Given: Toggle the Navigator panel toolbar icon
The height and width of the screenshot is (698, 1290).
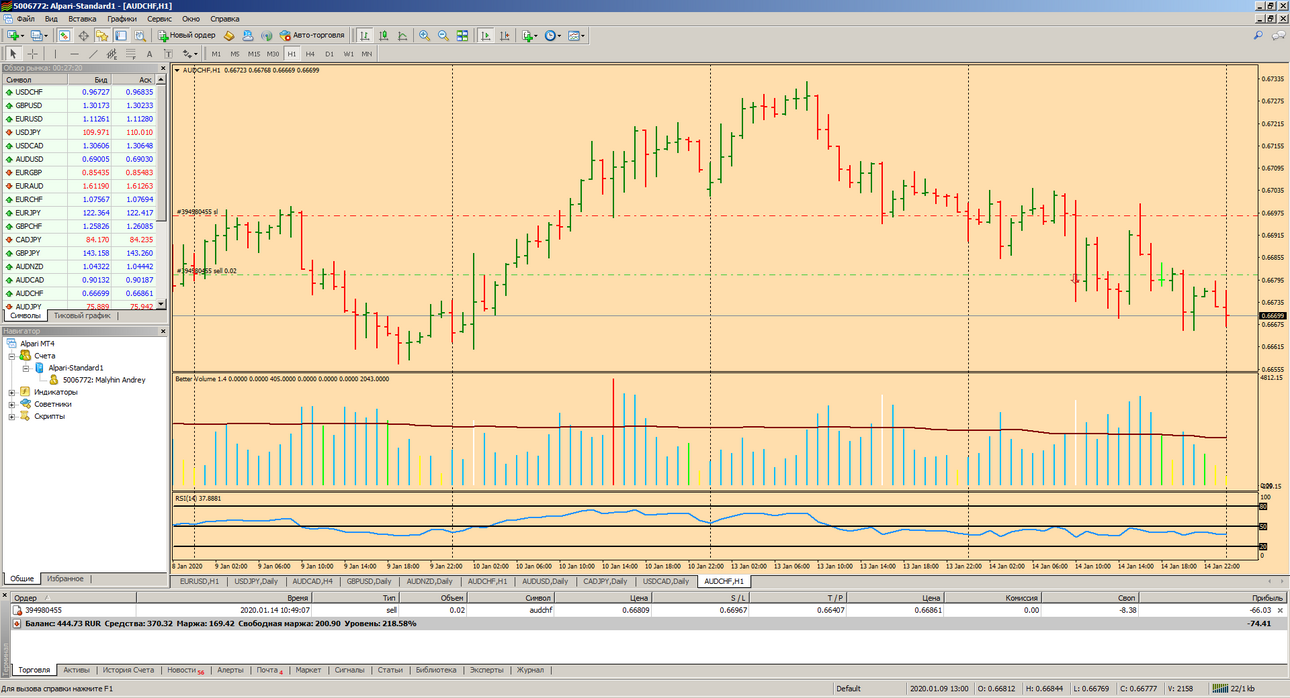Looking at the screenshot, I should (x=101, y=35).
